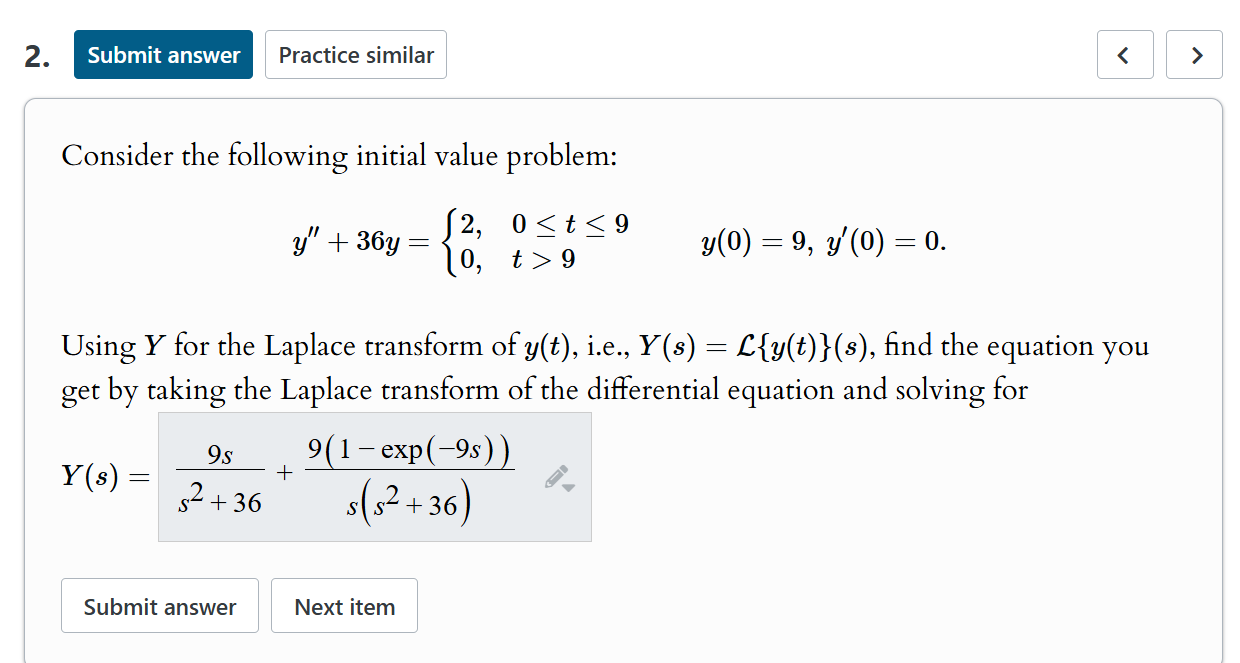Click the blue Submit answer button on top

pos(163,54)
